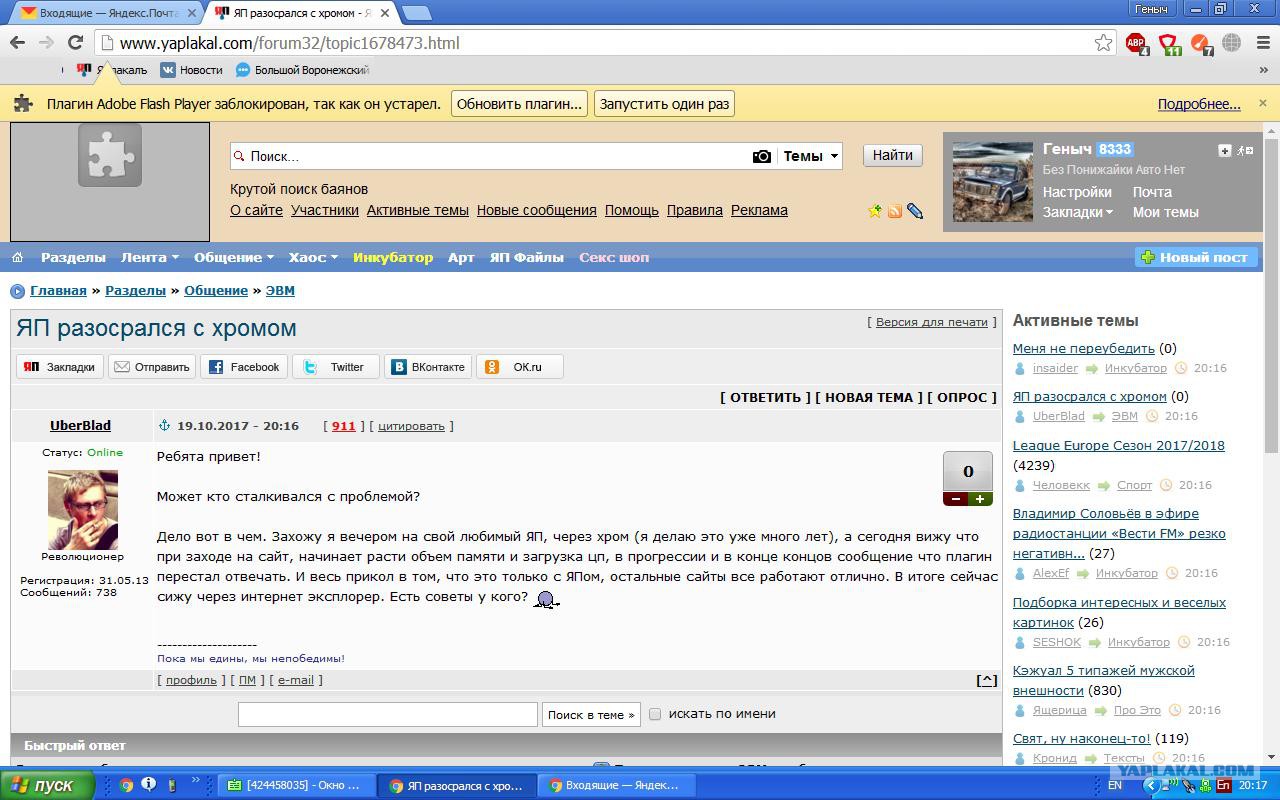Viewport: 1280px width, 800px height.
Task: Open the ЯП Файлы menu item
Action: click(x=527, y=257)
